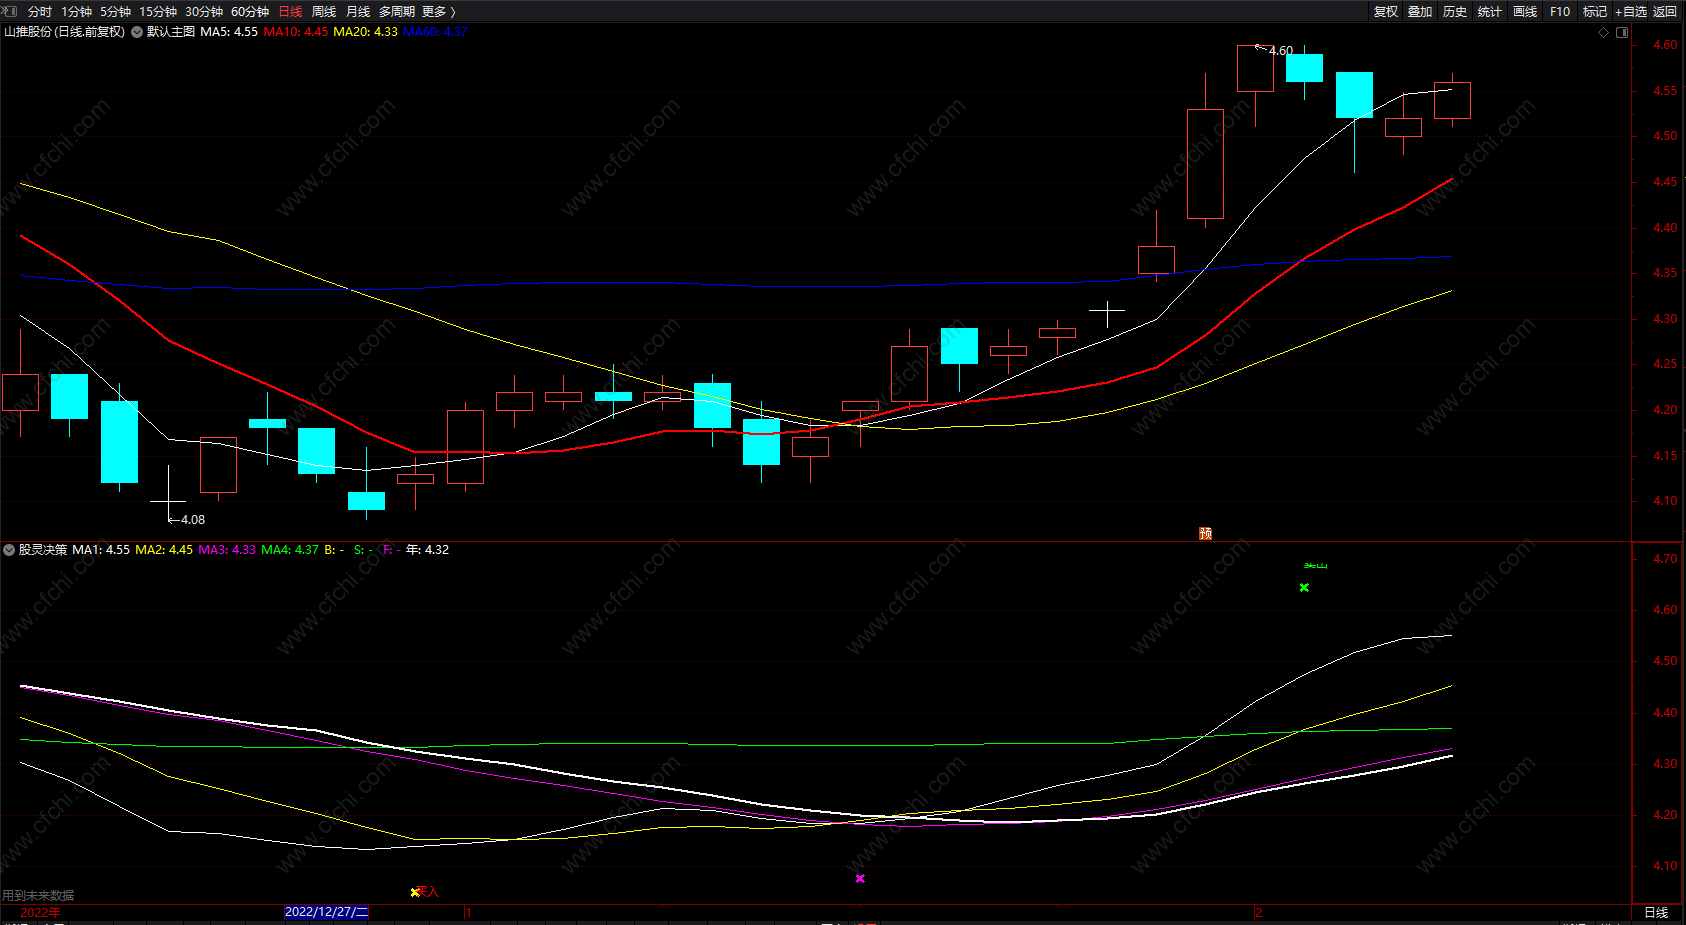The height and width of the screenshot is (925, 1686).
Task: Switch to 周线 weekly chart
Action: [x=324, y=12]
